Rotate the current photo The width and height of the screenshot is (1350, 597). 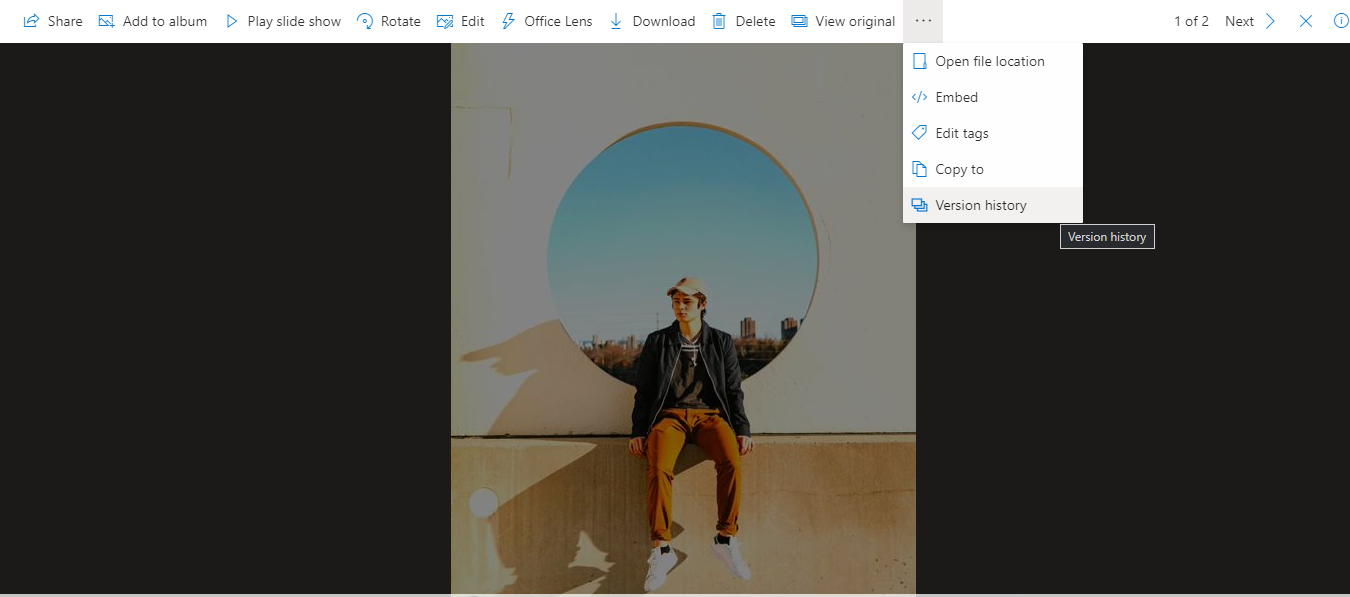pos(388,20)
